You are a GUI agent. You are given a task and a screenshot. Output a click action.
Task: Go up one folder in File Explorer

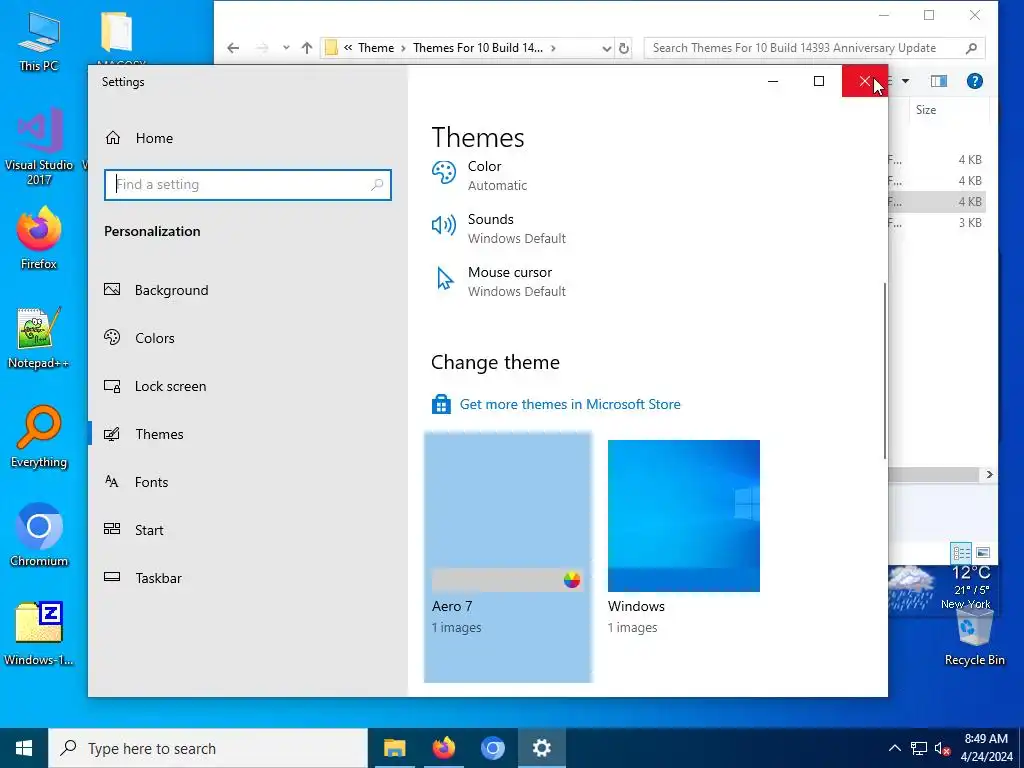tap(307, 48)
